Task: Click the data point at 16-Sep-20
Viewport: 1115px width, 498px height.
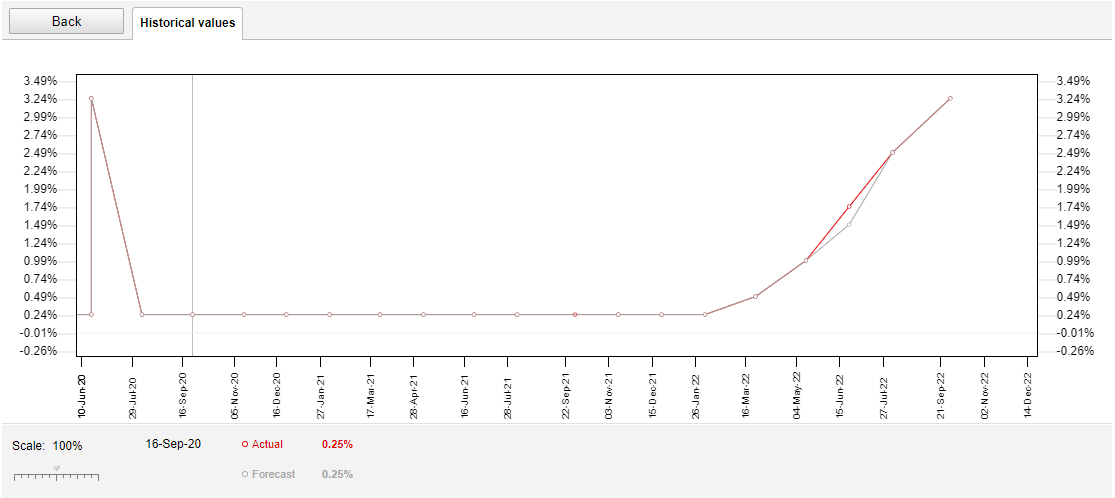Action: tap(192, 314)
